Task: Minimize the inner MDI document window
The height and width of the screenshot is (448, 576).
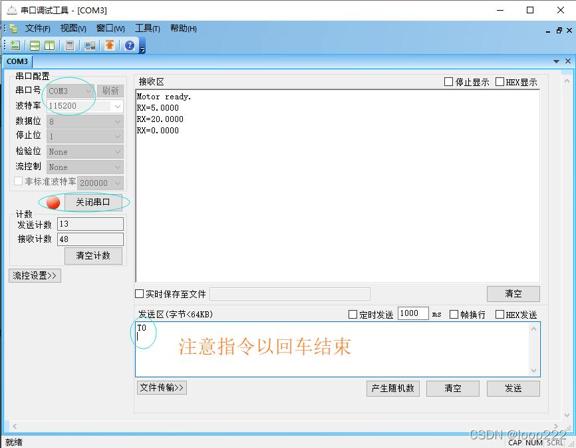Action: (x=548, y=32)
